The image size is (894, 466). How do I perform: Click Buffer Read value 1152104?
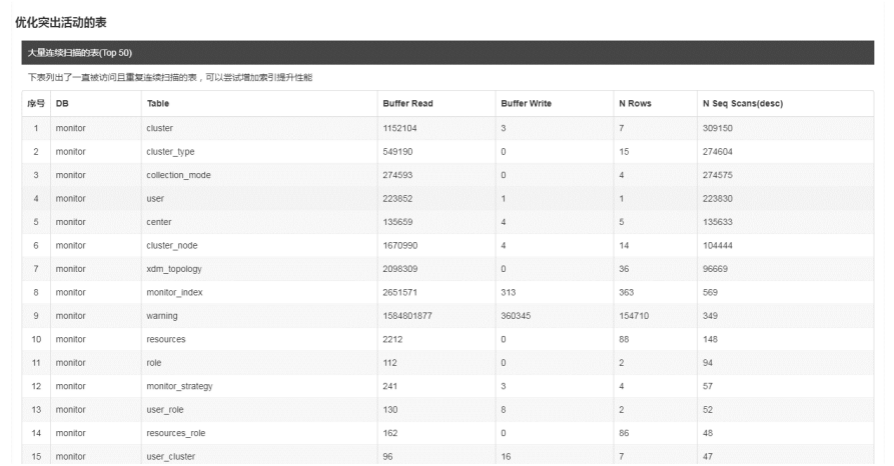coord(400,128)
